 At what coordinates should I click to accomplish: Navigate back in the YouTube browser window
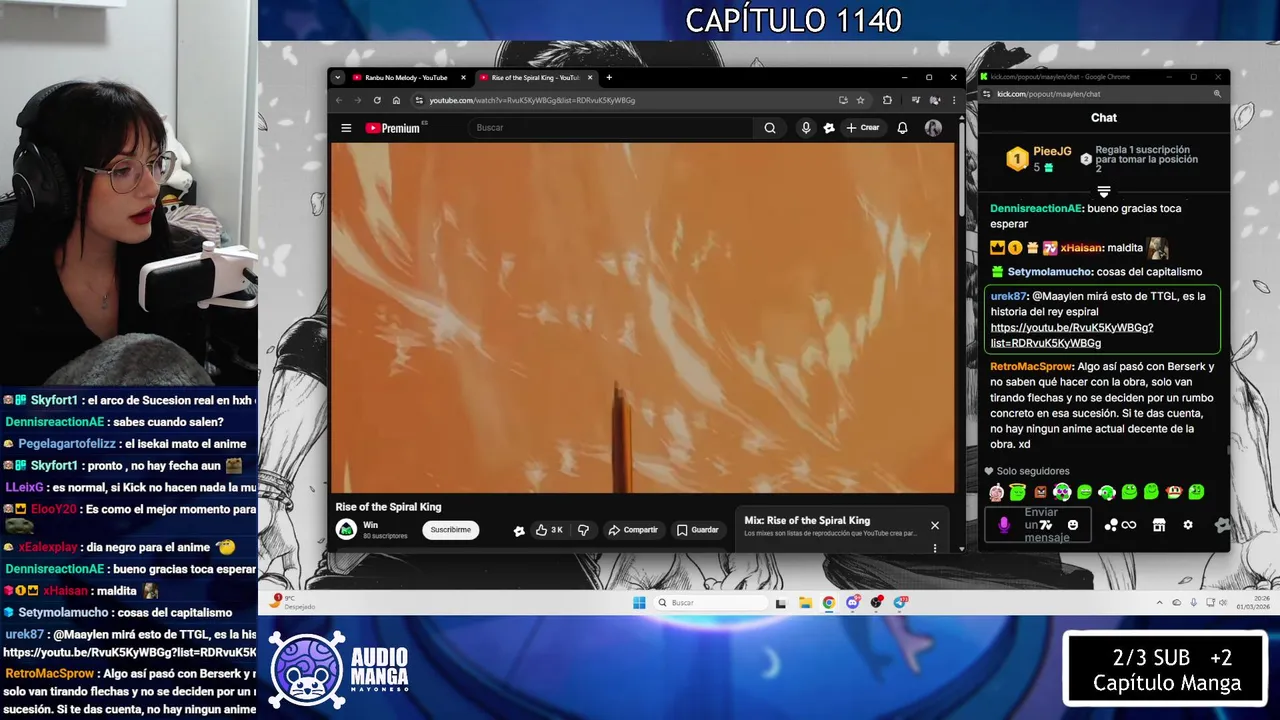click(338, 100)
